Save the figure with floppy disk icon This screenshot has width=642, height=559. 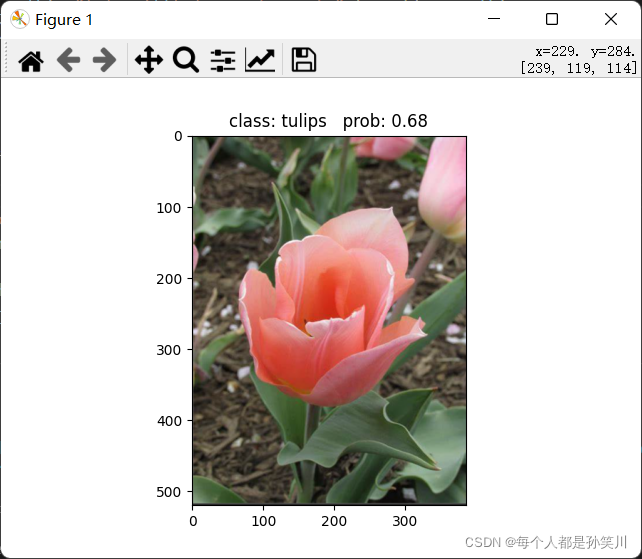(303, 60)
